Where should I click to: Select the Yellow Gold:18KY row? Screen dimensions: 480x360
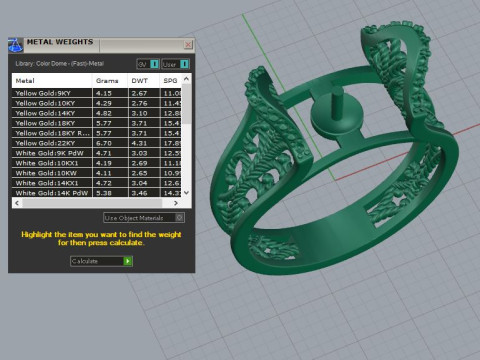(x=97, y=123)
